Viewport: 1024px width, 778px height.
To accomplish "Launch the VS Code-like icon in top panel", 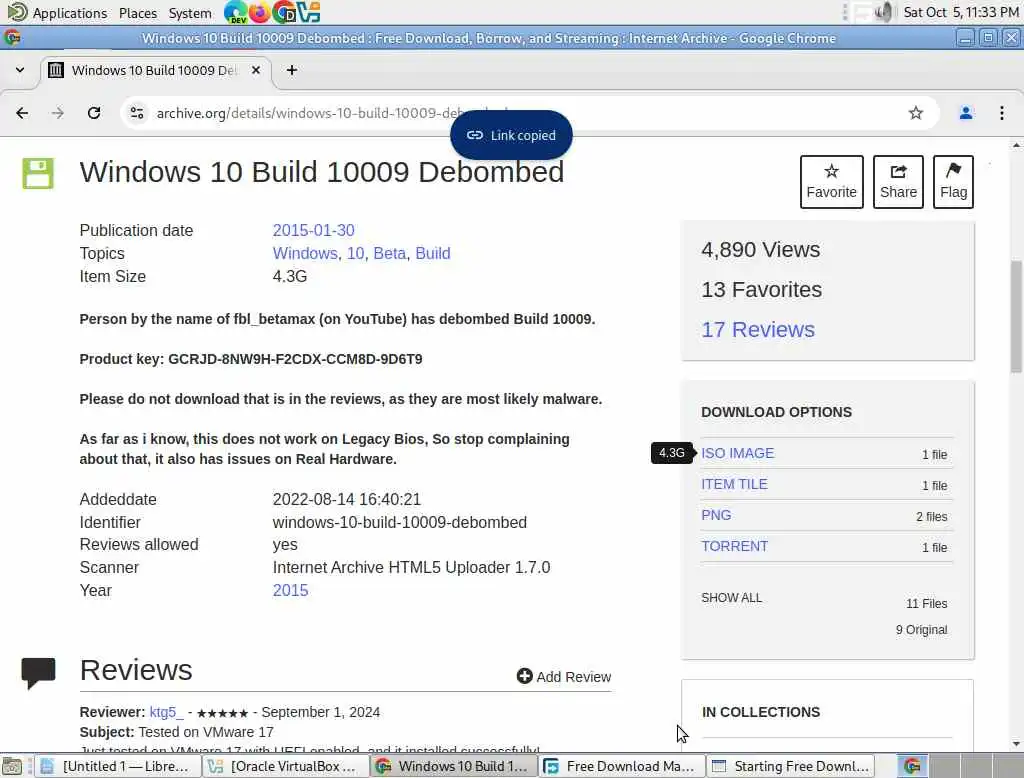I will pos(308,12).
